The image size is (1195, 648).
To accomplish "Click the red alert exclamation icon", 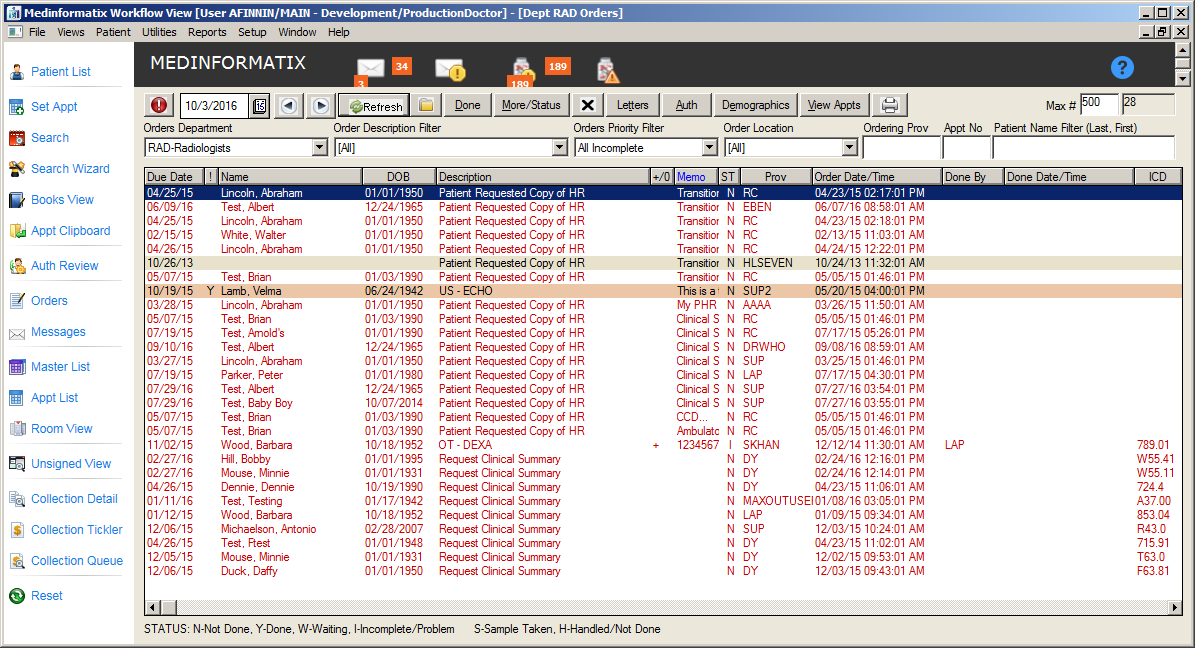I will coord(159,105).
